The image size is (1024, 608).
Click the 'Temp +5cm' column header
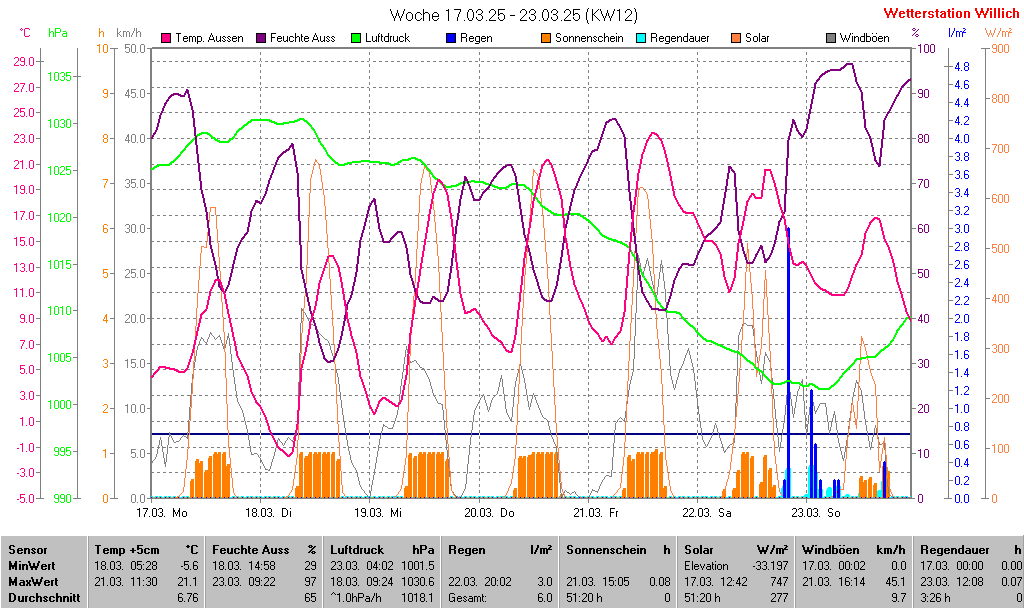(127, 550)
